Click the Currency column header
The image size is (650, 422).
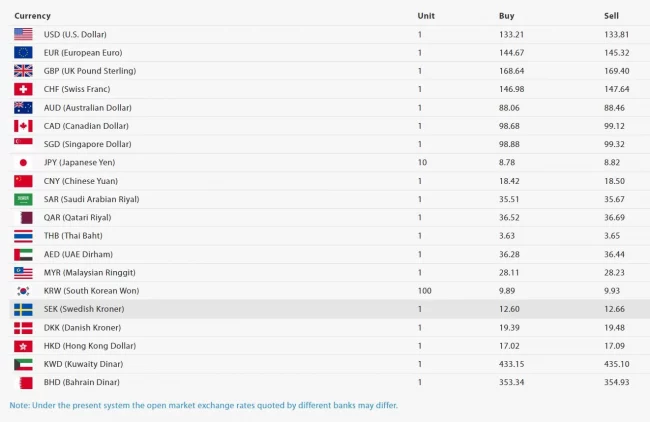[x=32, y=16]
